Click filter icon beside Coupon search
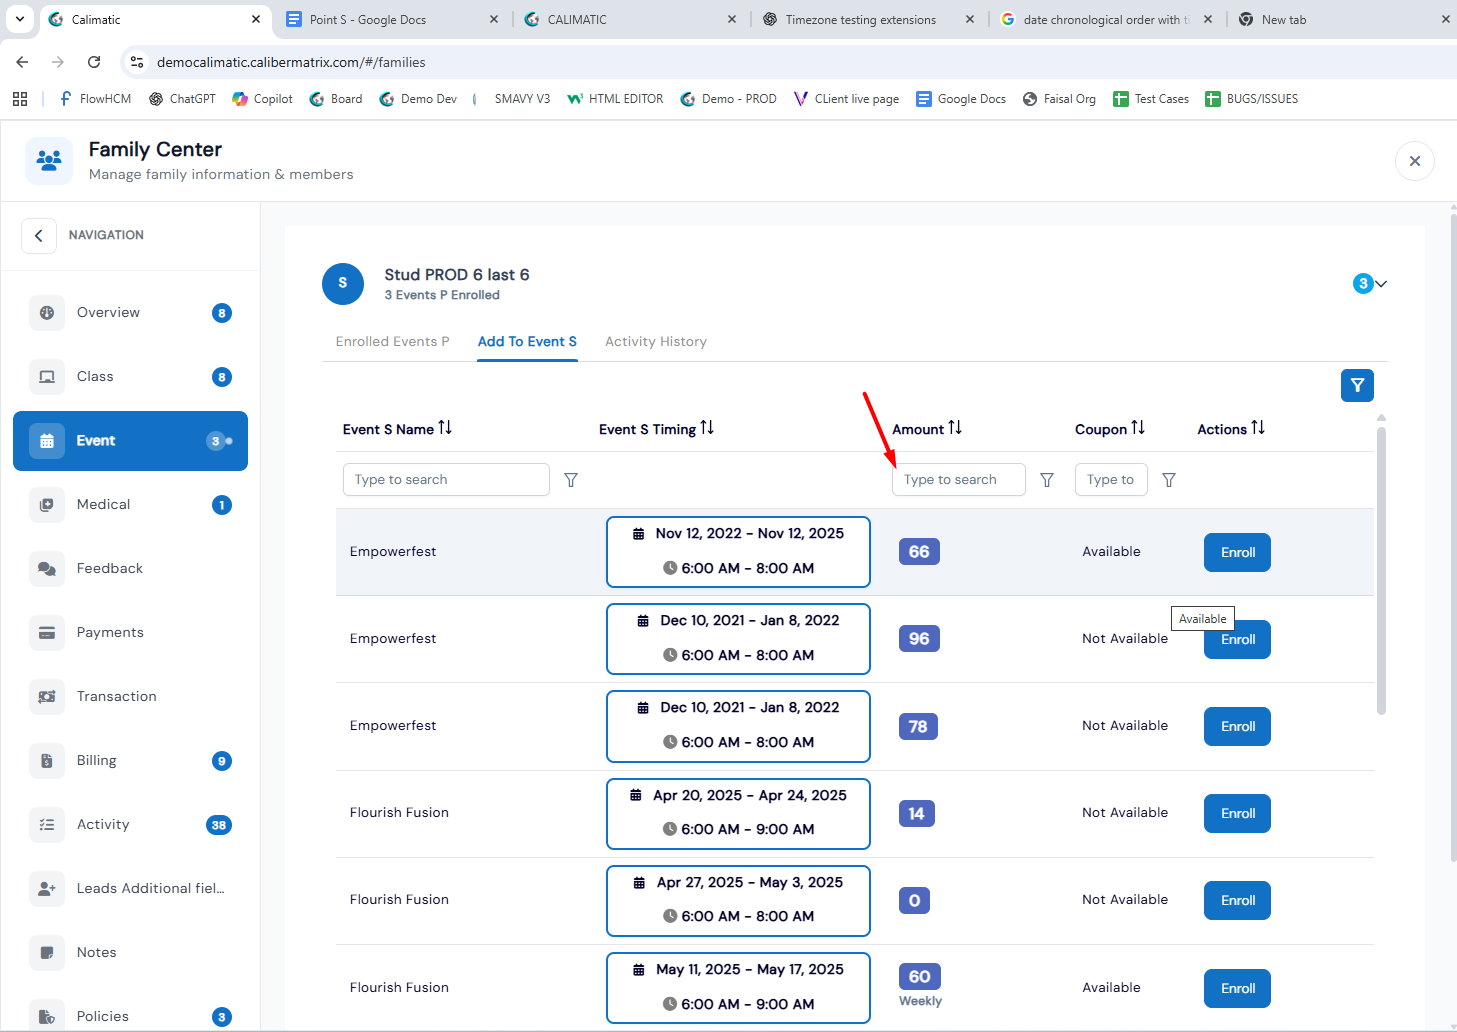 (1169, 480)
